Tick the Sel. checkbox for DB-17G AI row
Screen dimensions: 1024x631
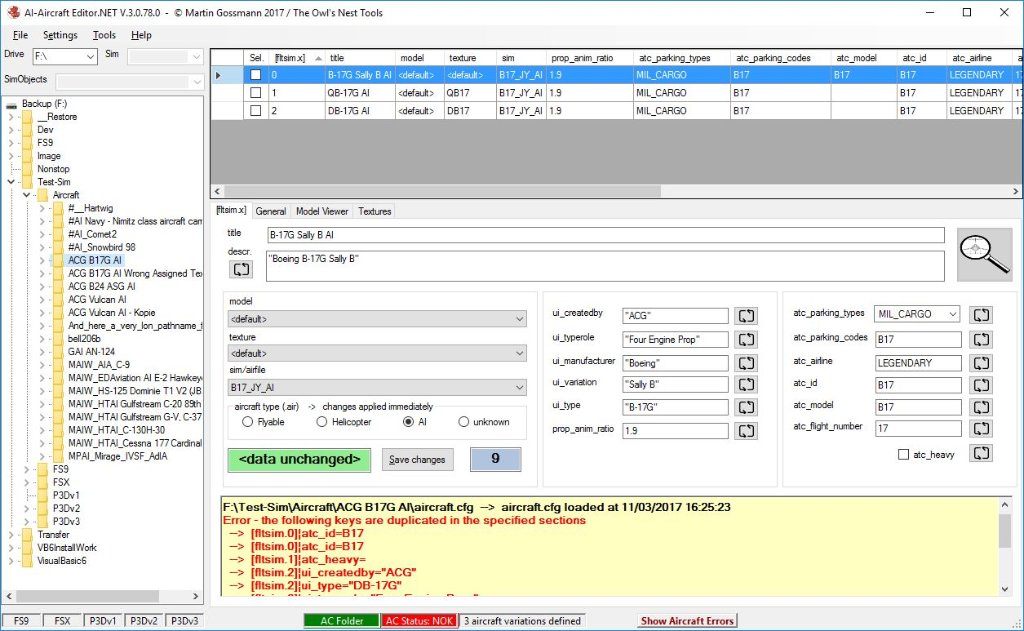[255, 111]
